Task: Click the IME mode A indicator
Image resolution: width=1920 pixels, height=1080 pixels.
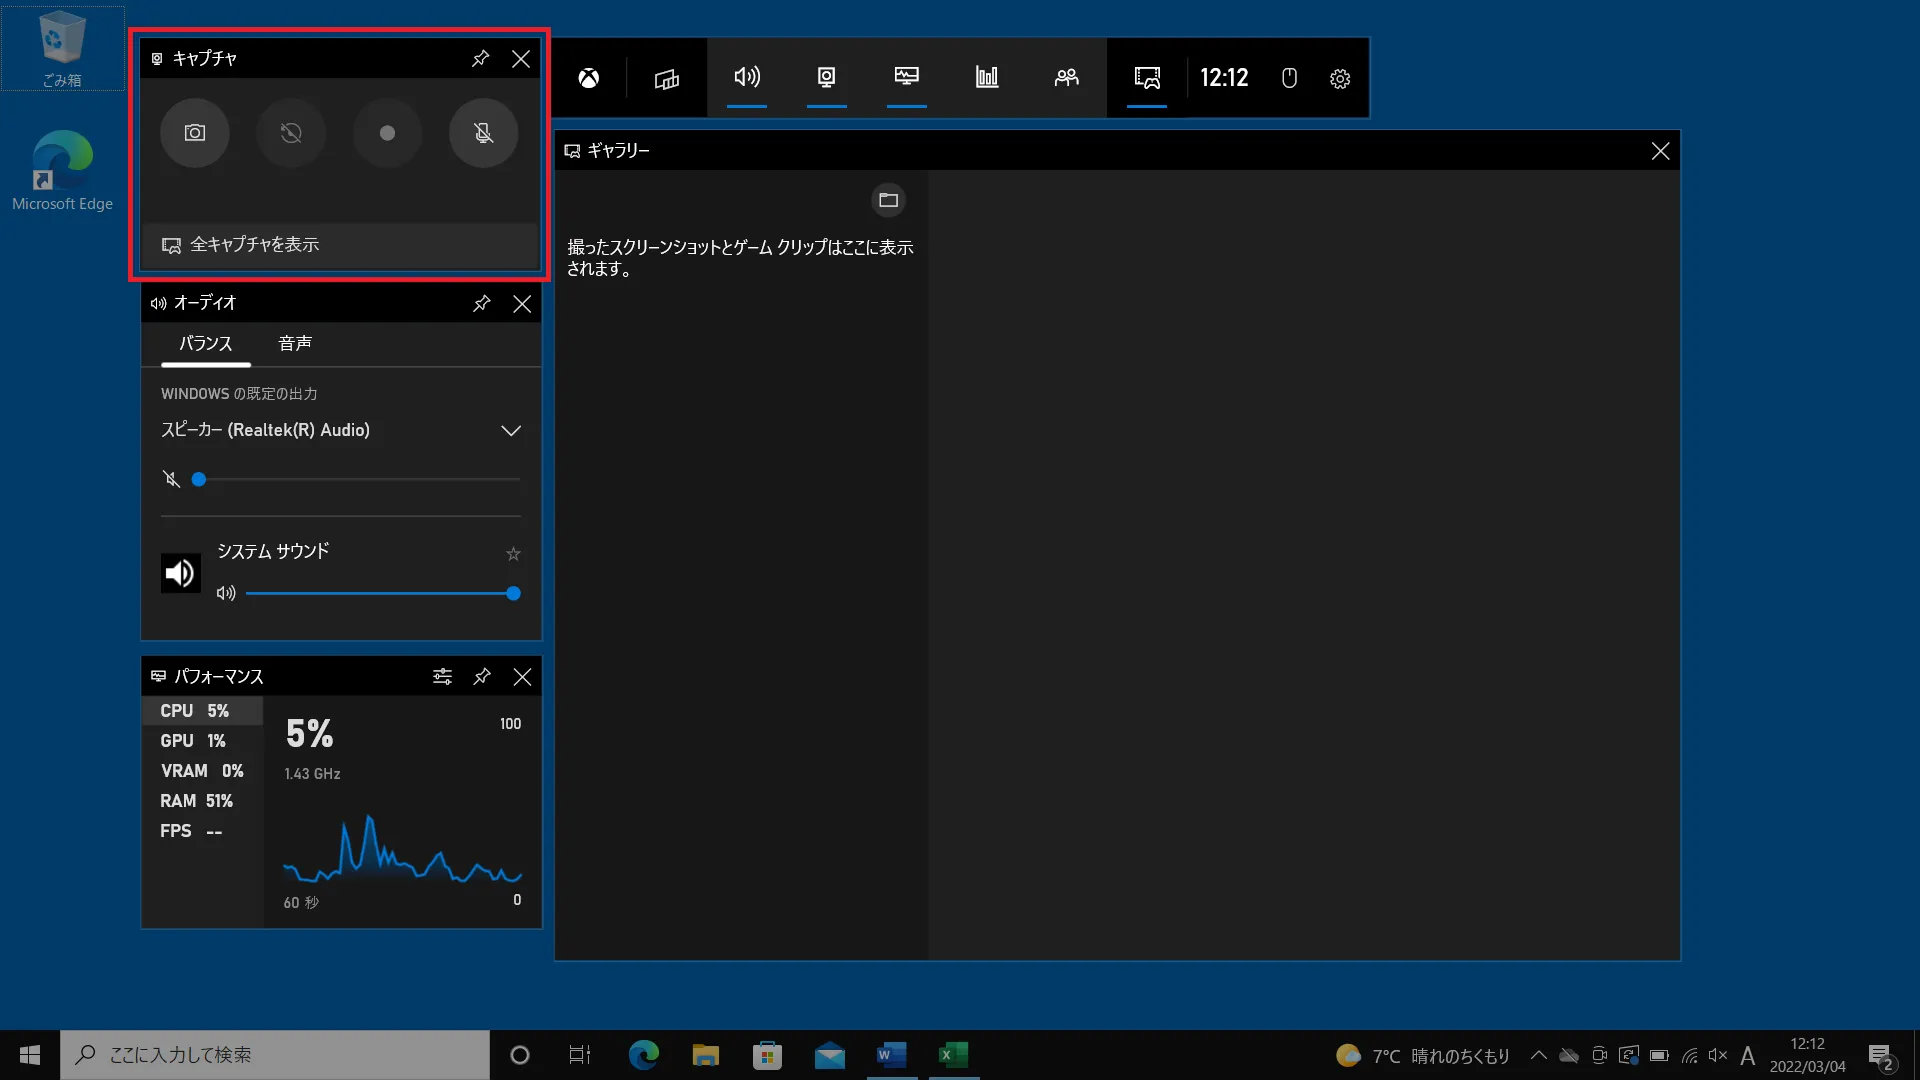Action: [x=1748, y=1055]
